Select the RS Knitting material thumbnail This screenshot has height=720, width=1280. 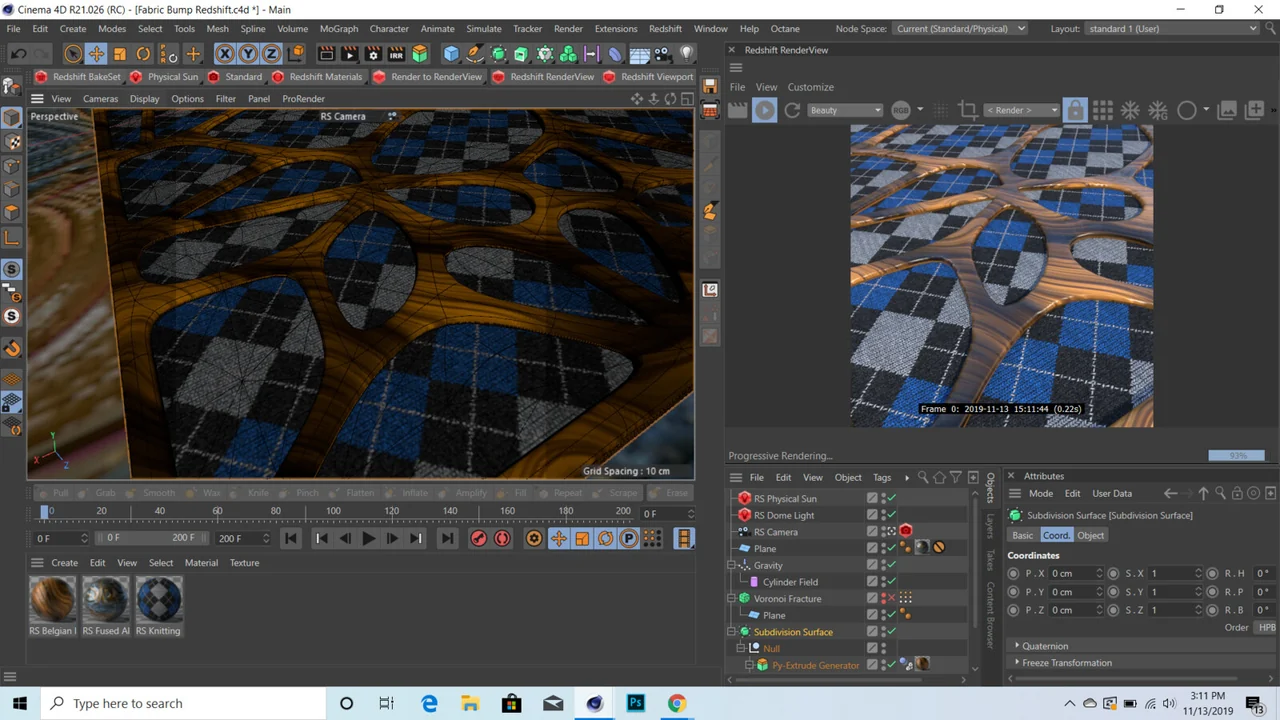pos(158,600)
